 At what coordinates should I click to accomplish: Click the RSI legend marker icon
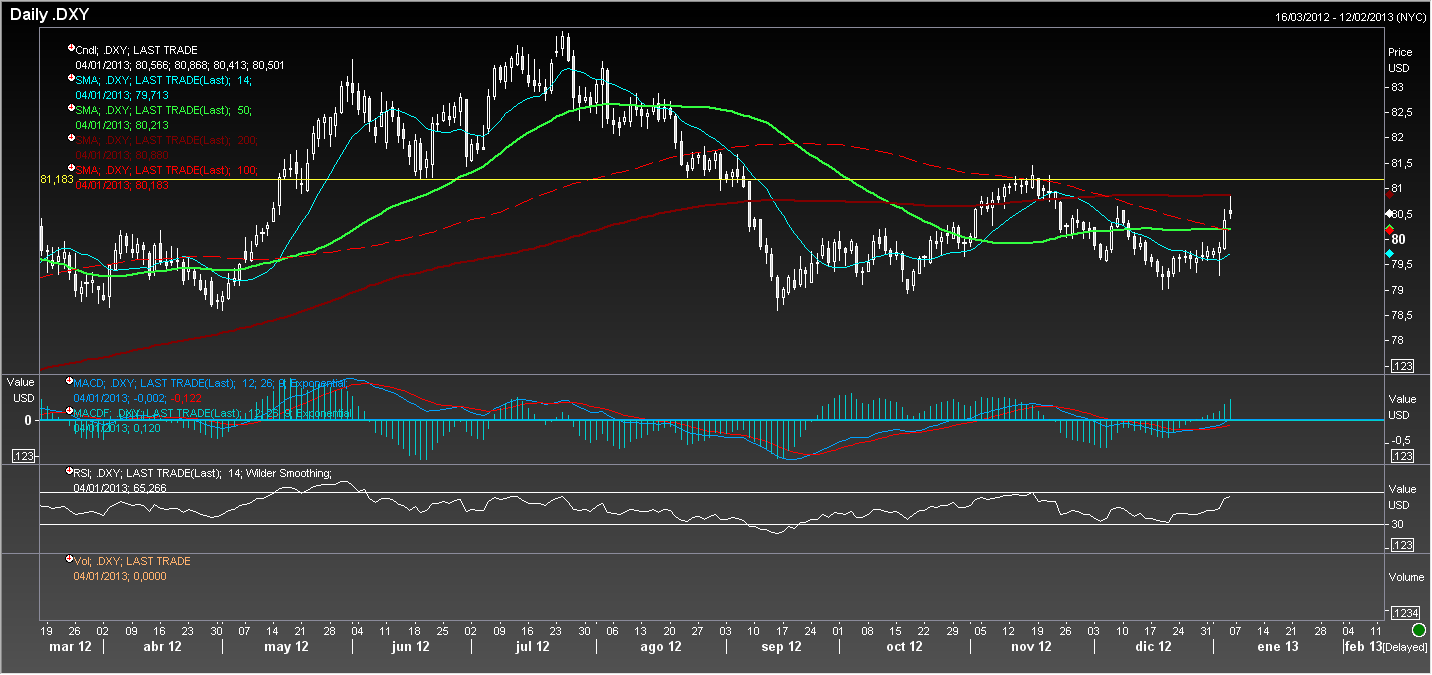click(69, 471)
